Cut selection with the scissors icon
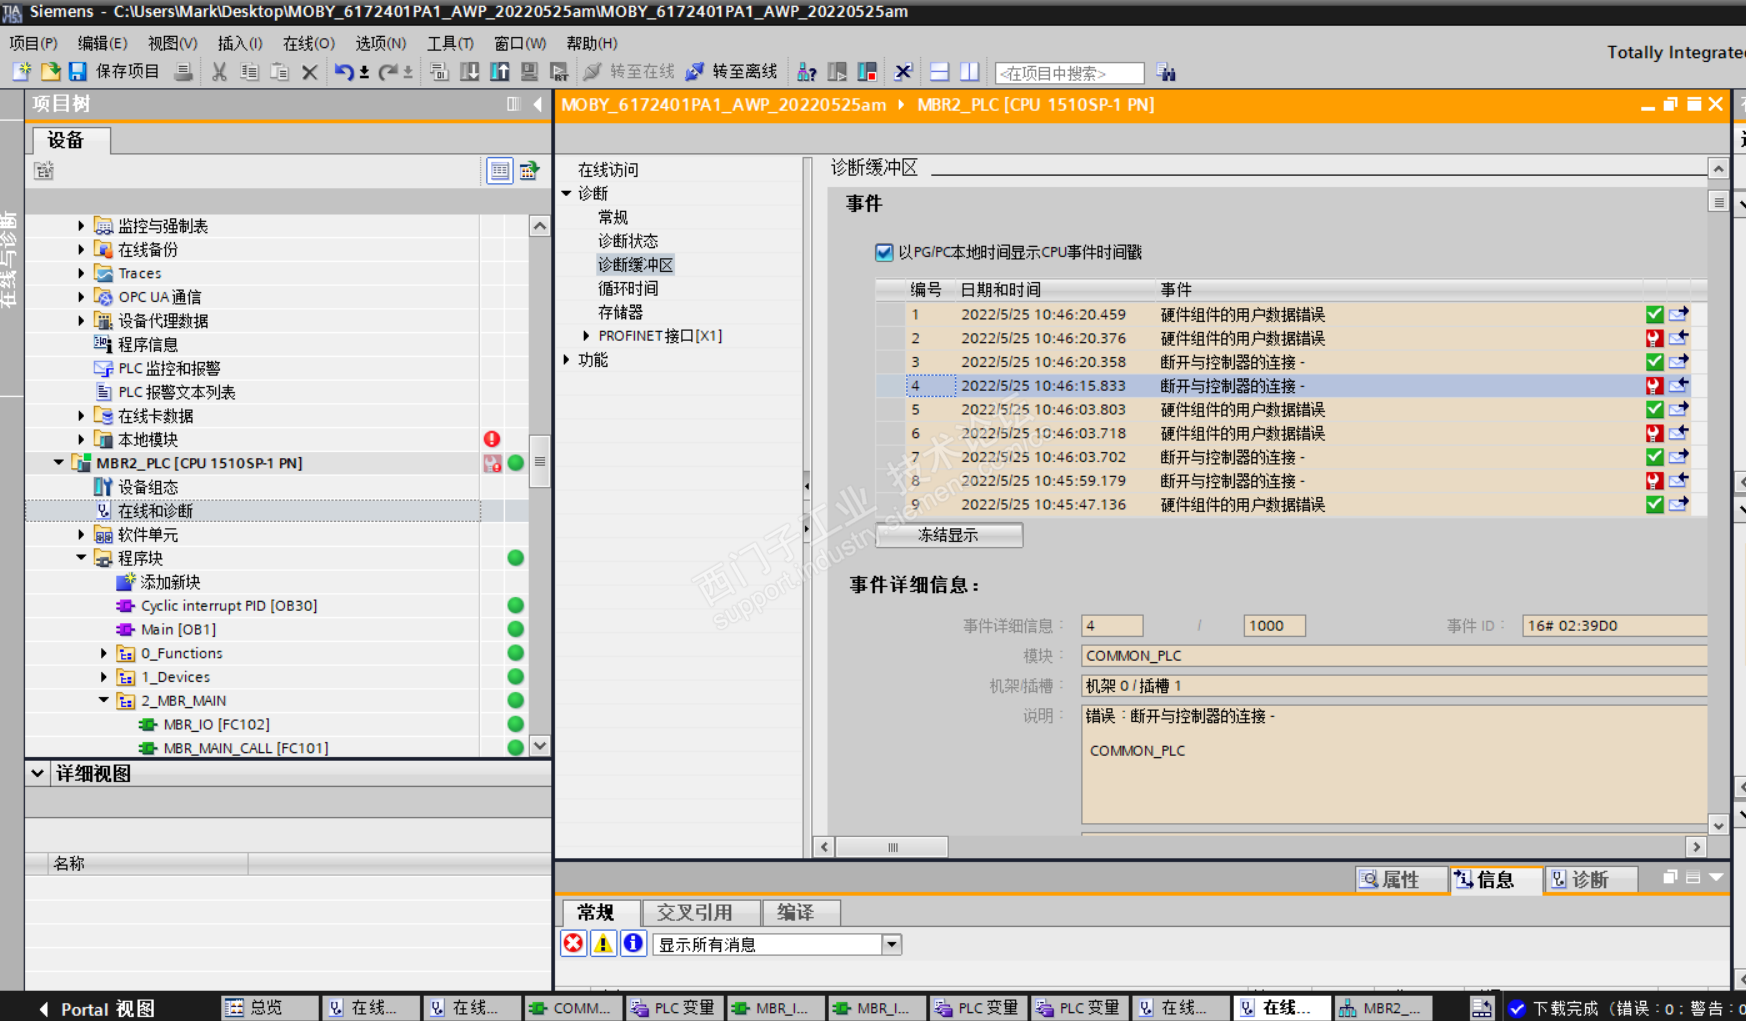The height and width of the screenshot is (1021, 1746). click(x=219, y=72)
